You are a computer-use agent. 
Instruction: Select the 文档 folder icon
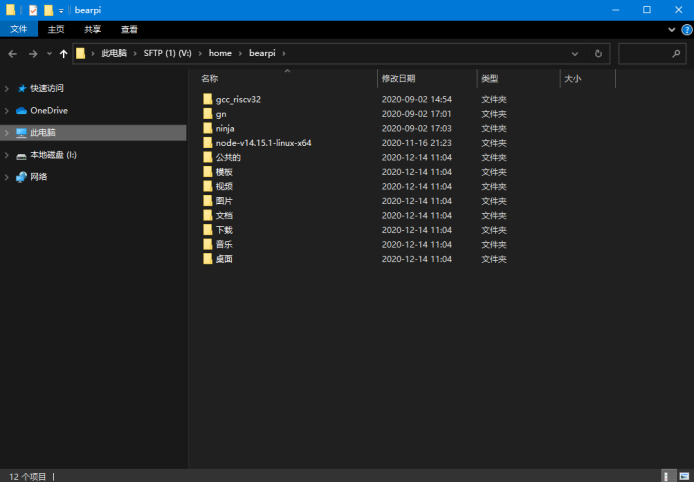(207, 215)
